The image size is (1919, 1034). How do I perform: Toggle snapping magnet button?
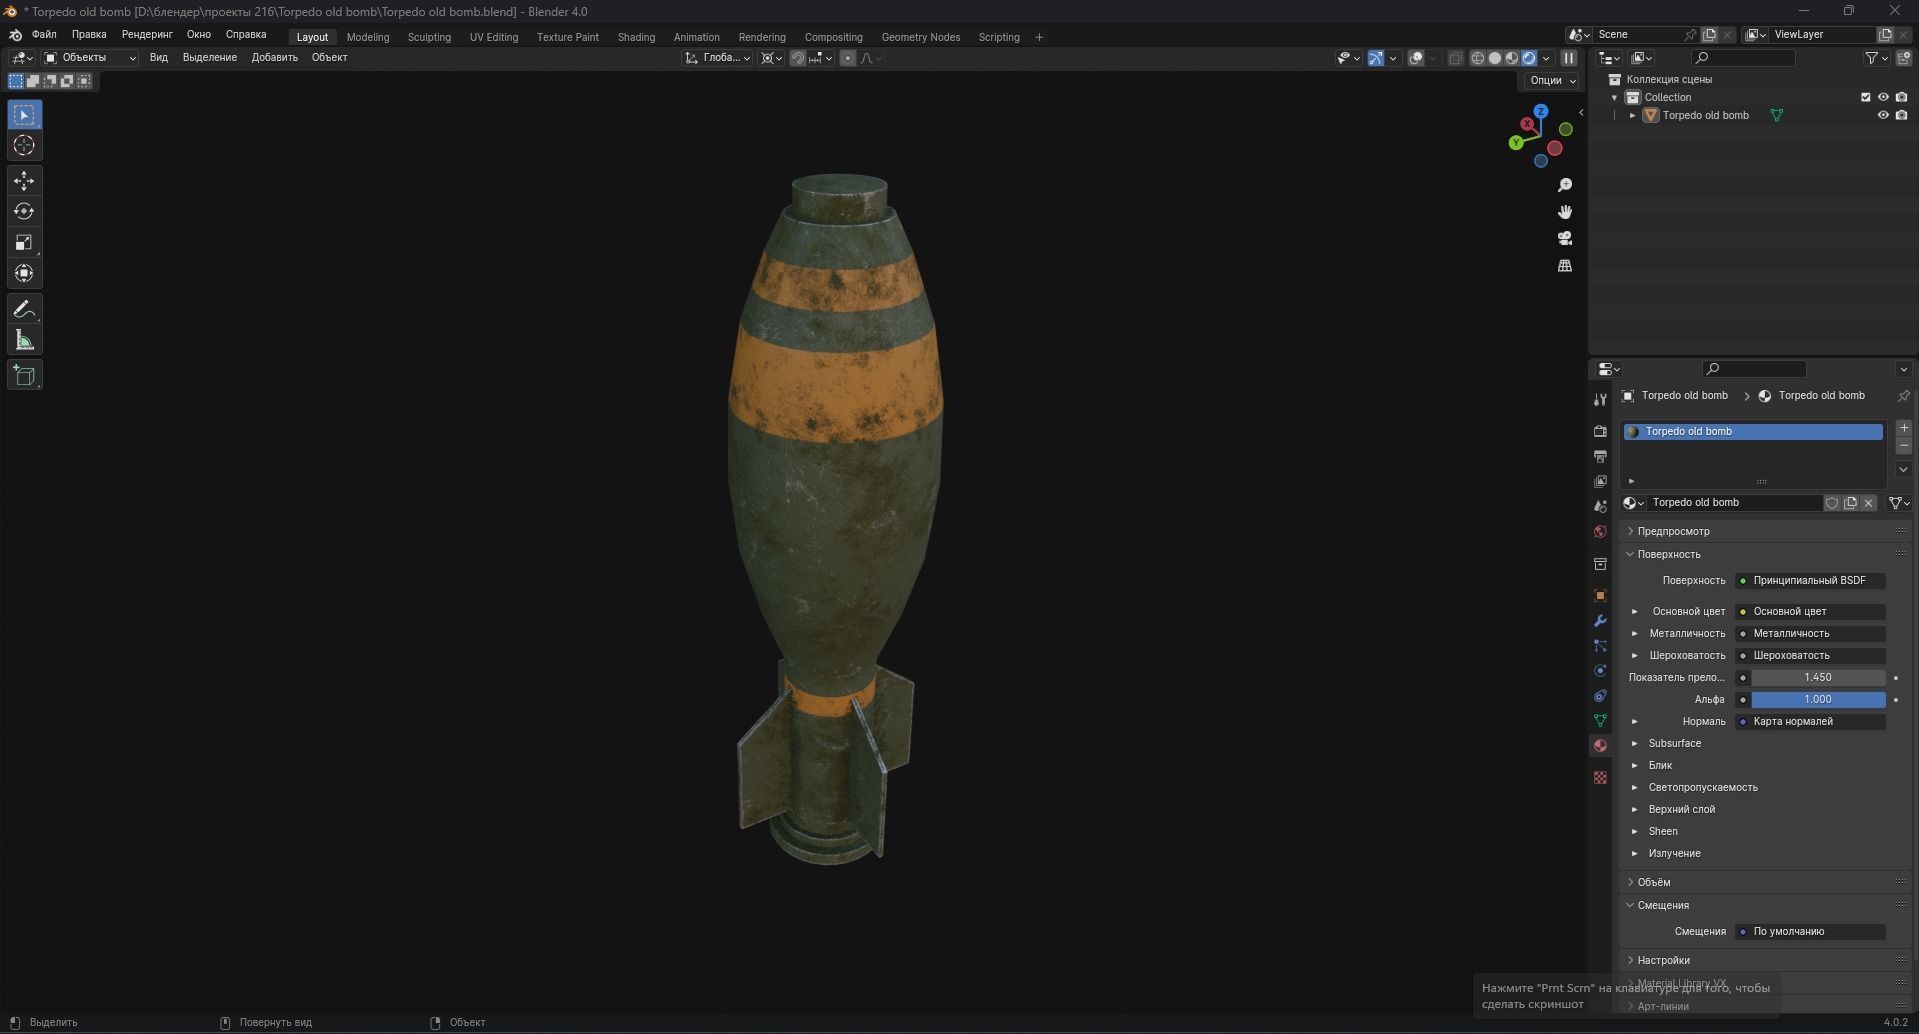(797, 58)
